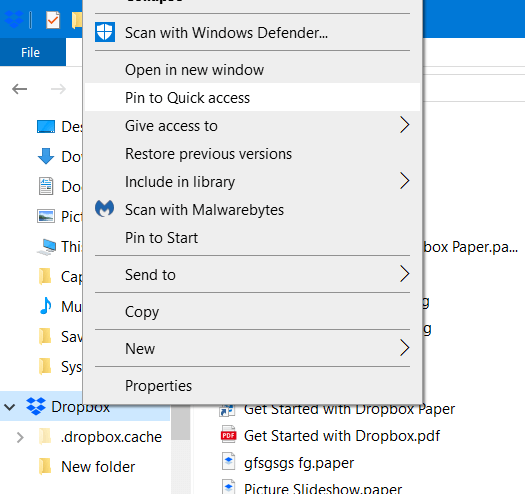Select the file name Get Started with Dropbox Paper

[349, 409]
